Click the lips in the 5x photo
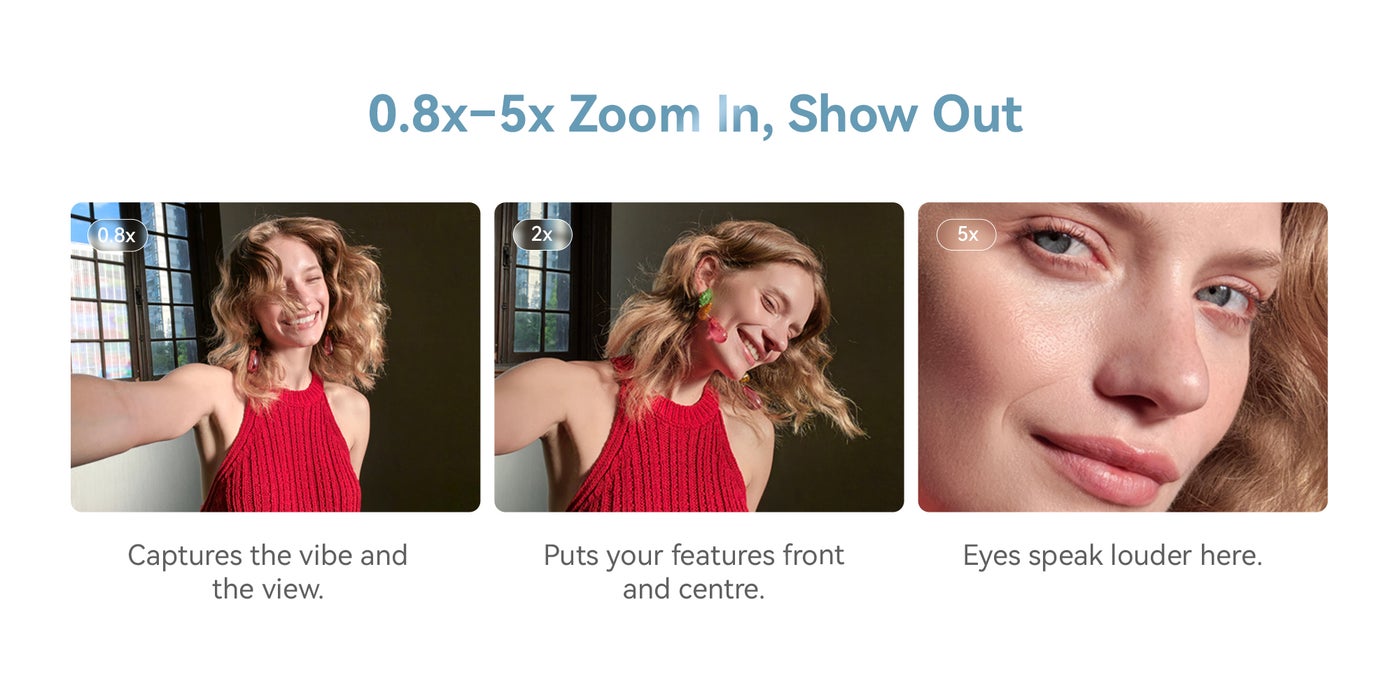The height and width of the screenshot is (700, 1400). pos(1105,465)
